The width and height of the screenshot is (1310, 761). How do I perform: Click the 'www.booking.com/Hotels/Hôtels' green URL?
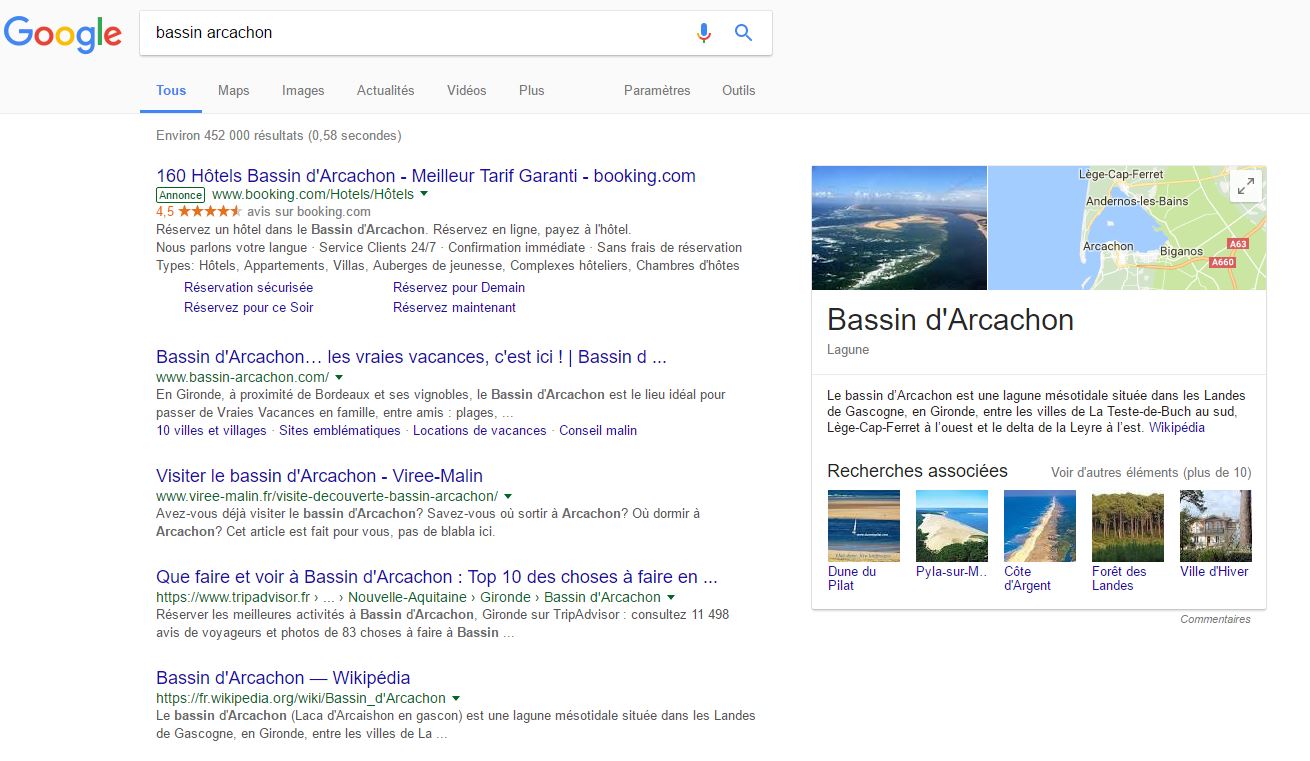tap(313, 194)
